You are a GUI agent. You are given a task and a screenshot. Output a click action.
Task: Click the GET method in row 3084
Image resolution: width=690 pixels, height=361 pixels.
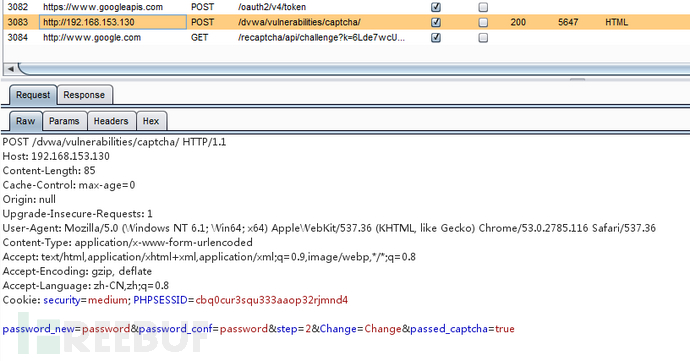pos(199,37)
